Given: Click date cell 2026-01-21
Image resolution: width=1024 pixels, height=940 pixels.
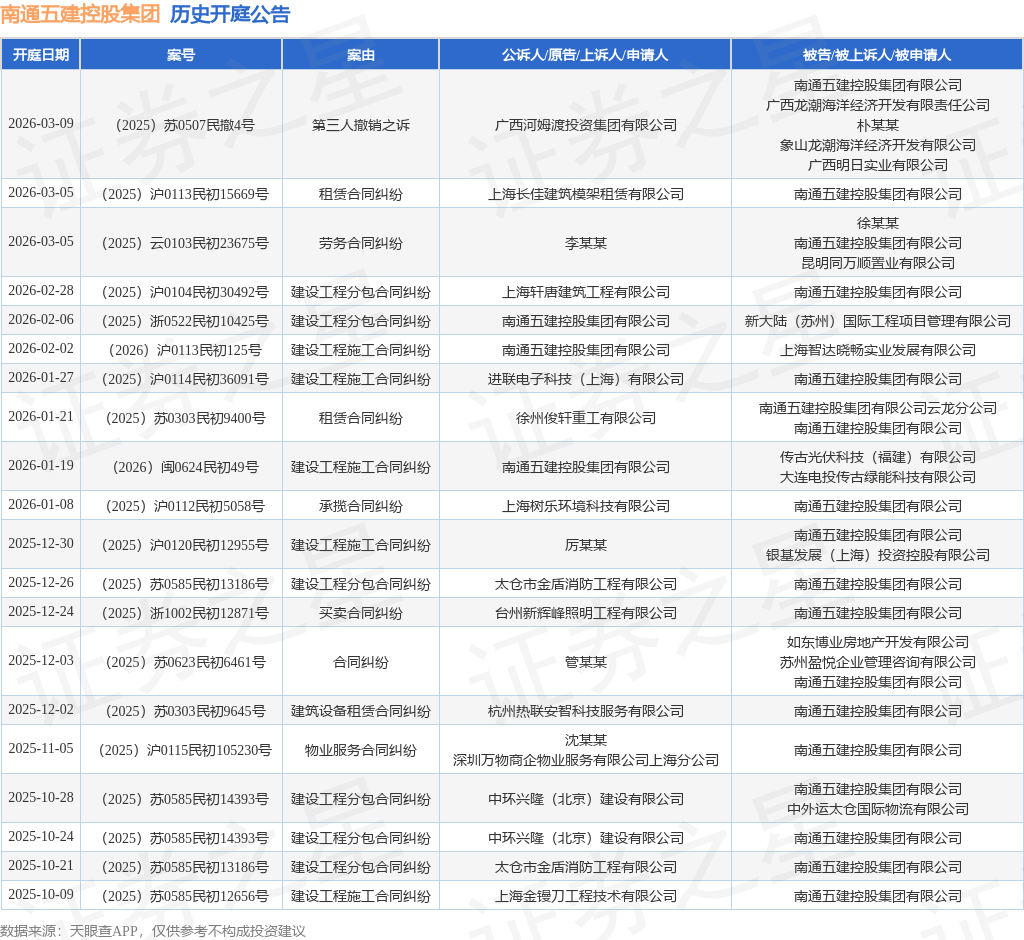Looking at the screenshot, I should 40,416.
